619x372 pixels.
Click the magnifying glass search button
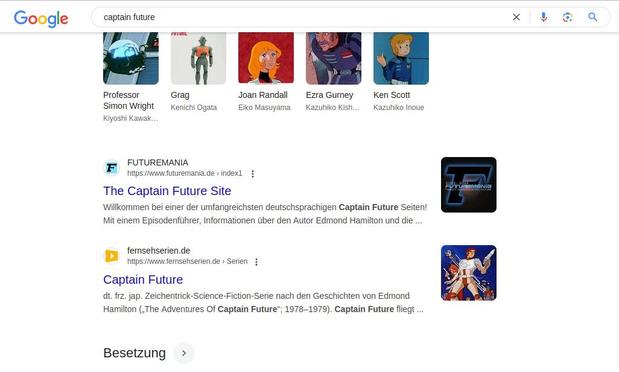coord(593,17)
